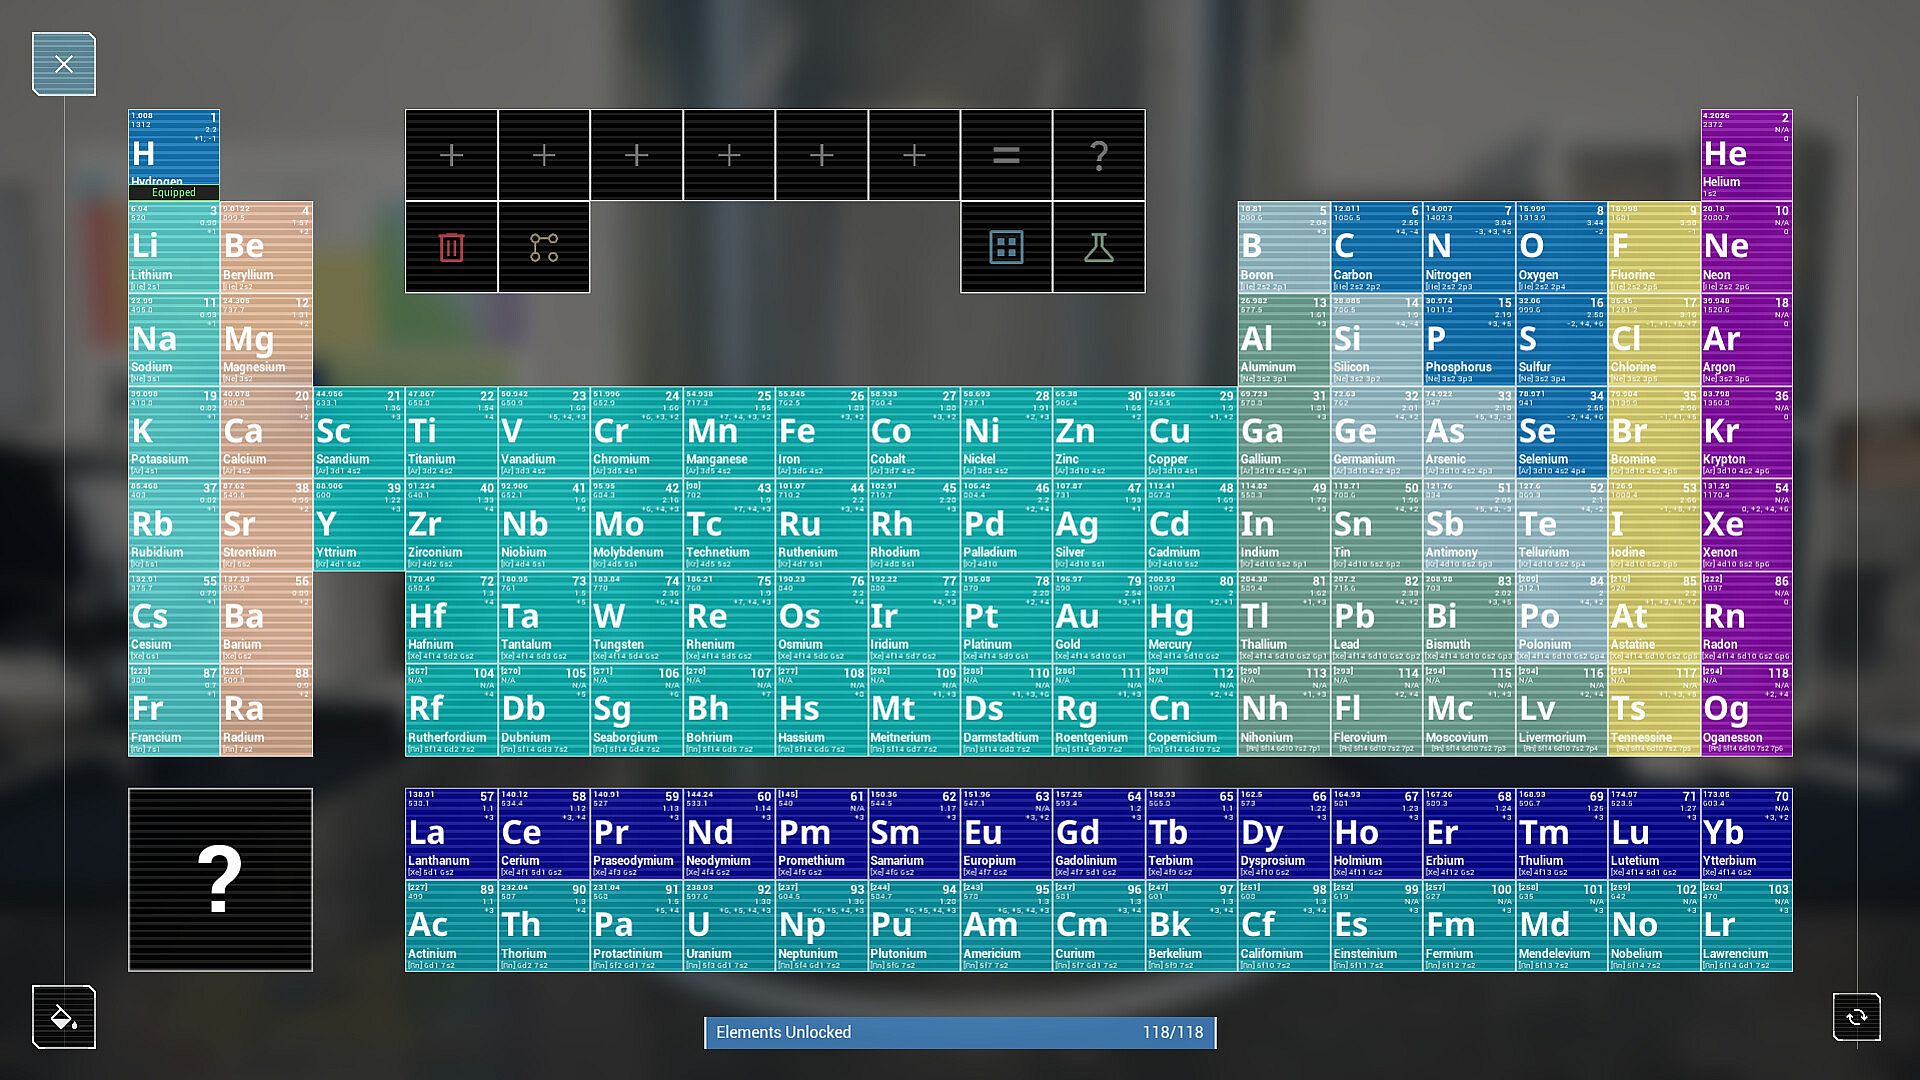Select the Gold element tile
This screenshot has height=1080, width=1920.
coord(1098,618)
